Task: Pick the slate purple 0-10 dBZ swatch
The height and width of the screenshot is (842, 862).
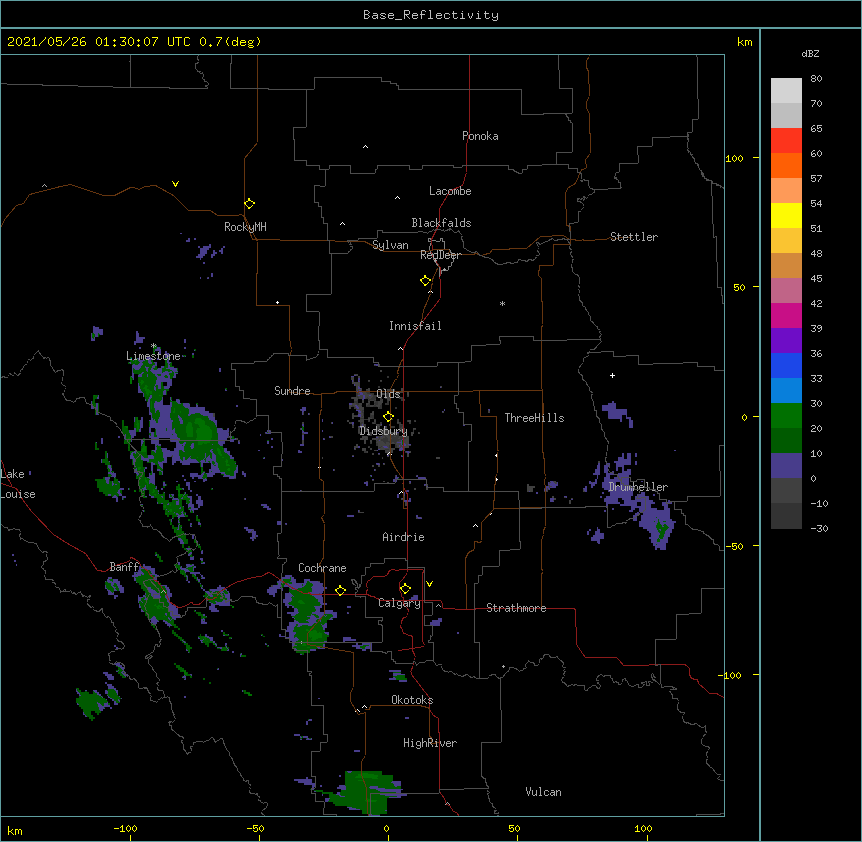Action: [x=786, y=466]
